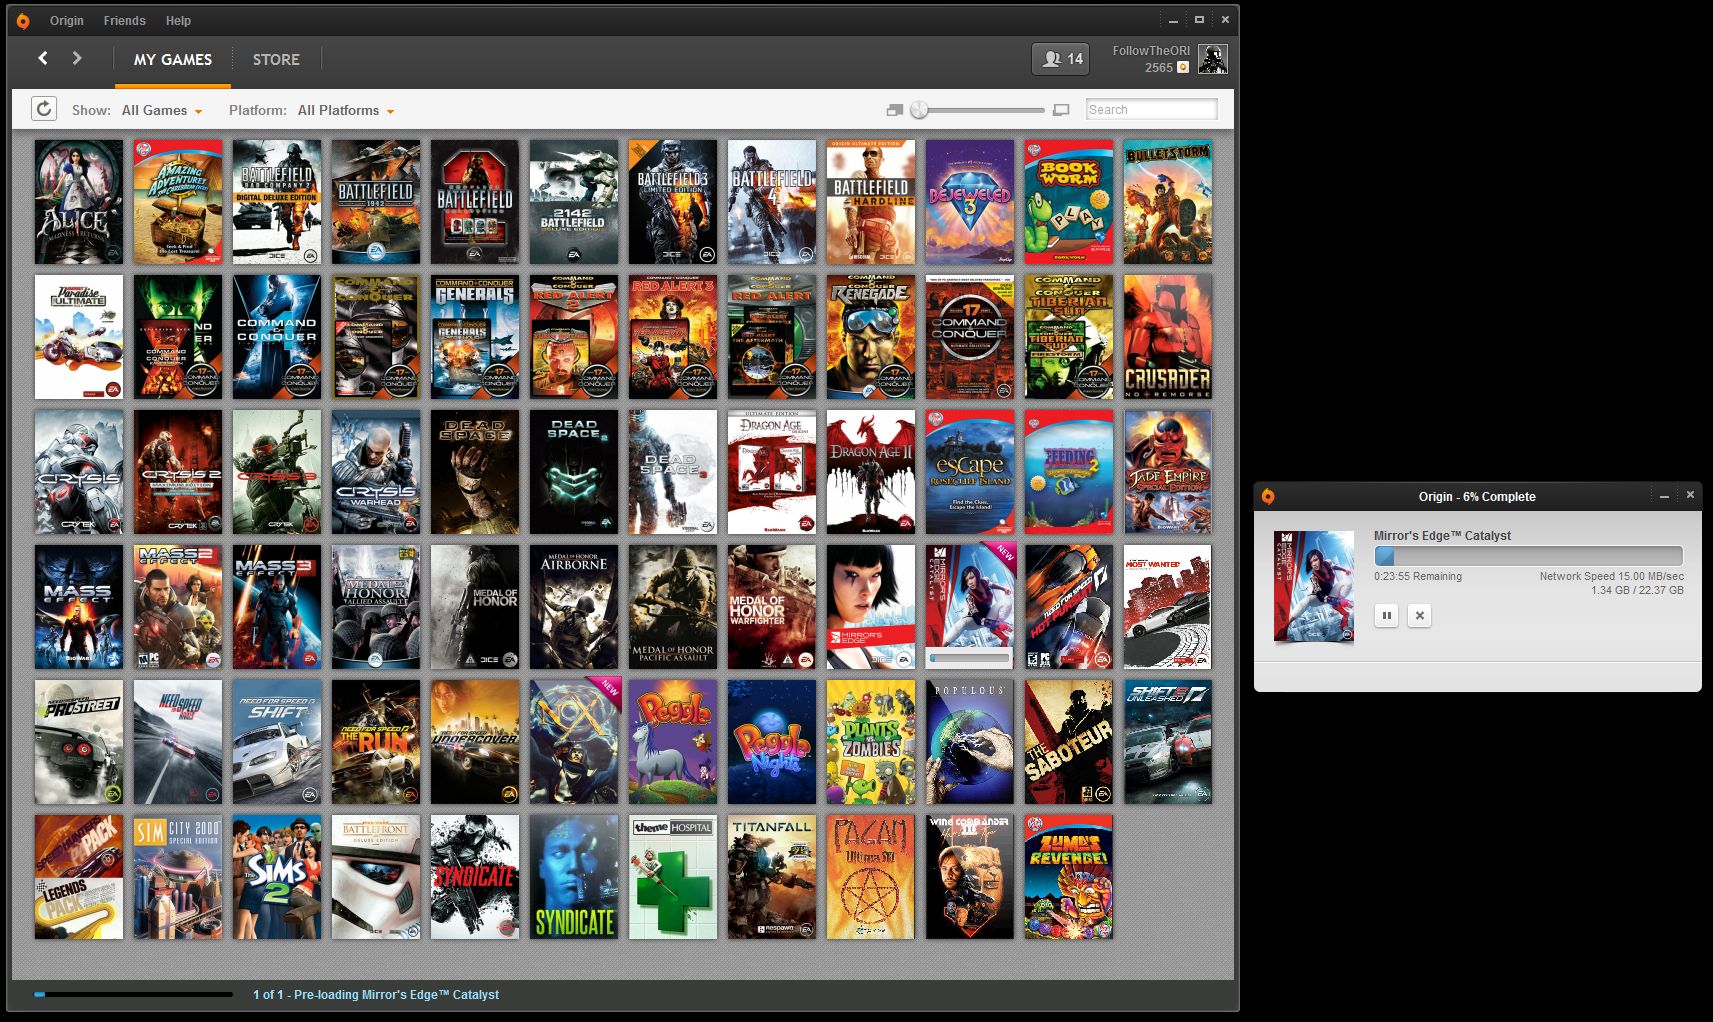Select the Dead Space 3 tile
The image size is (1713, 1022).
(673, 472)
